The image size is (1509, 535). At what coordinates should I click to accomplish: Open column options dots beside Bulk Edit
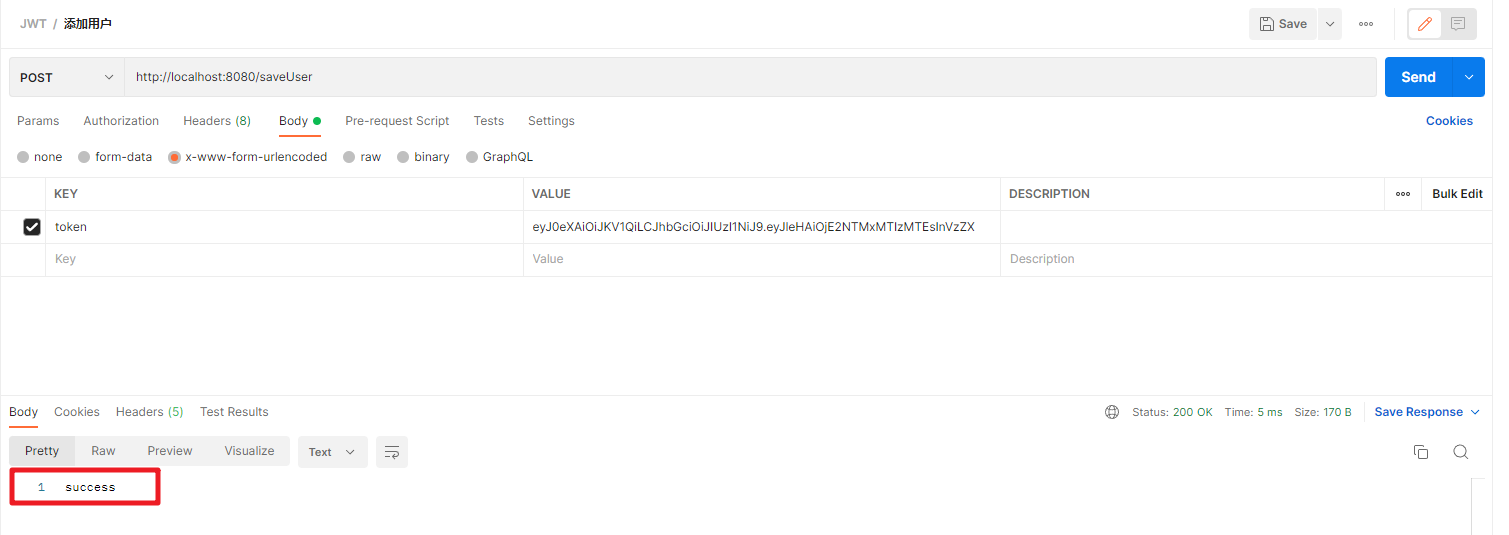(1403, 194)
